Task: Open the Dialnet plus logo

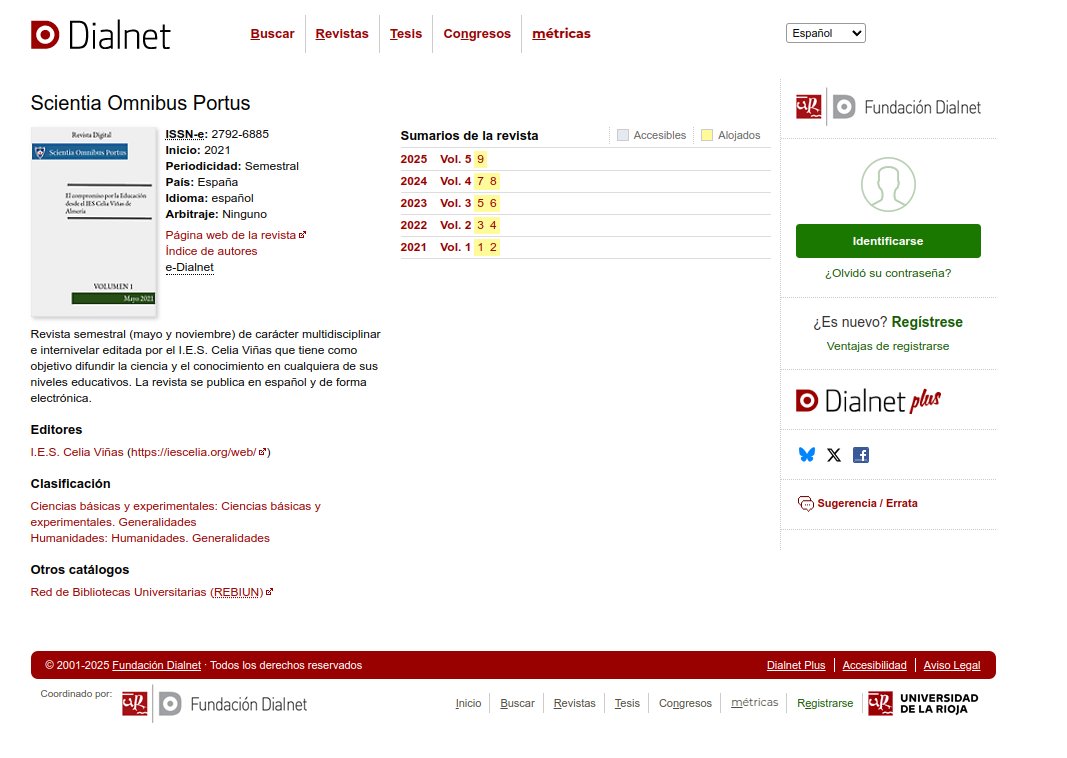Action: [x=868, y=401]
